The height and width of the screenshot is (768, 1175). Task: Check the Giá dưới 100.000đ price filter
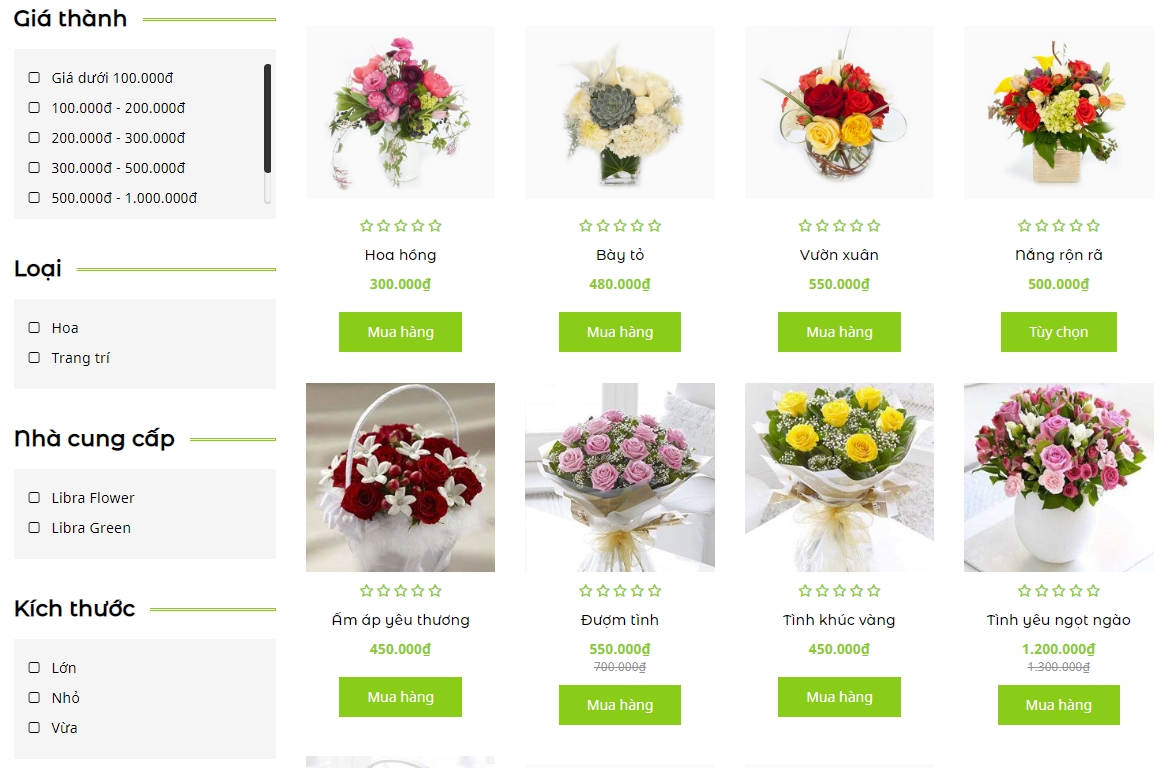click(34, 77)
